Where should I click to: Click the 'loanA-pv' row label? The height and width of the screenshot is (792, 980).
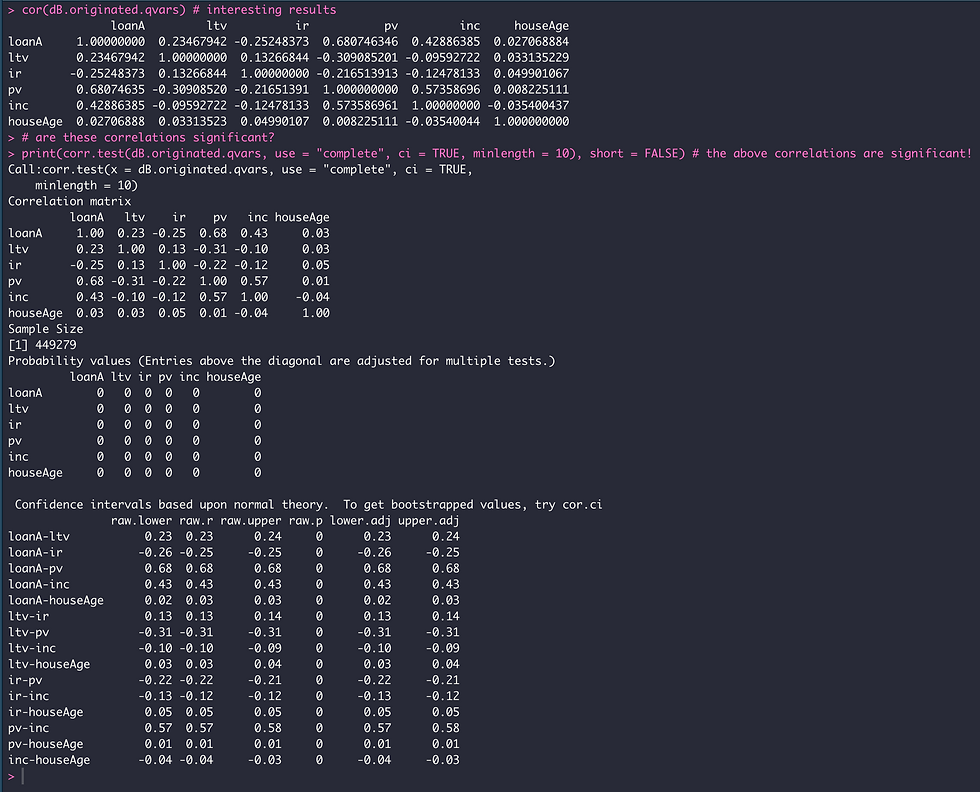(36, 568)
